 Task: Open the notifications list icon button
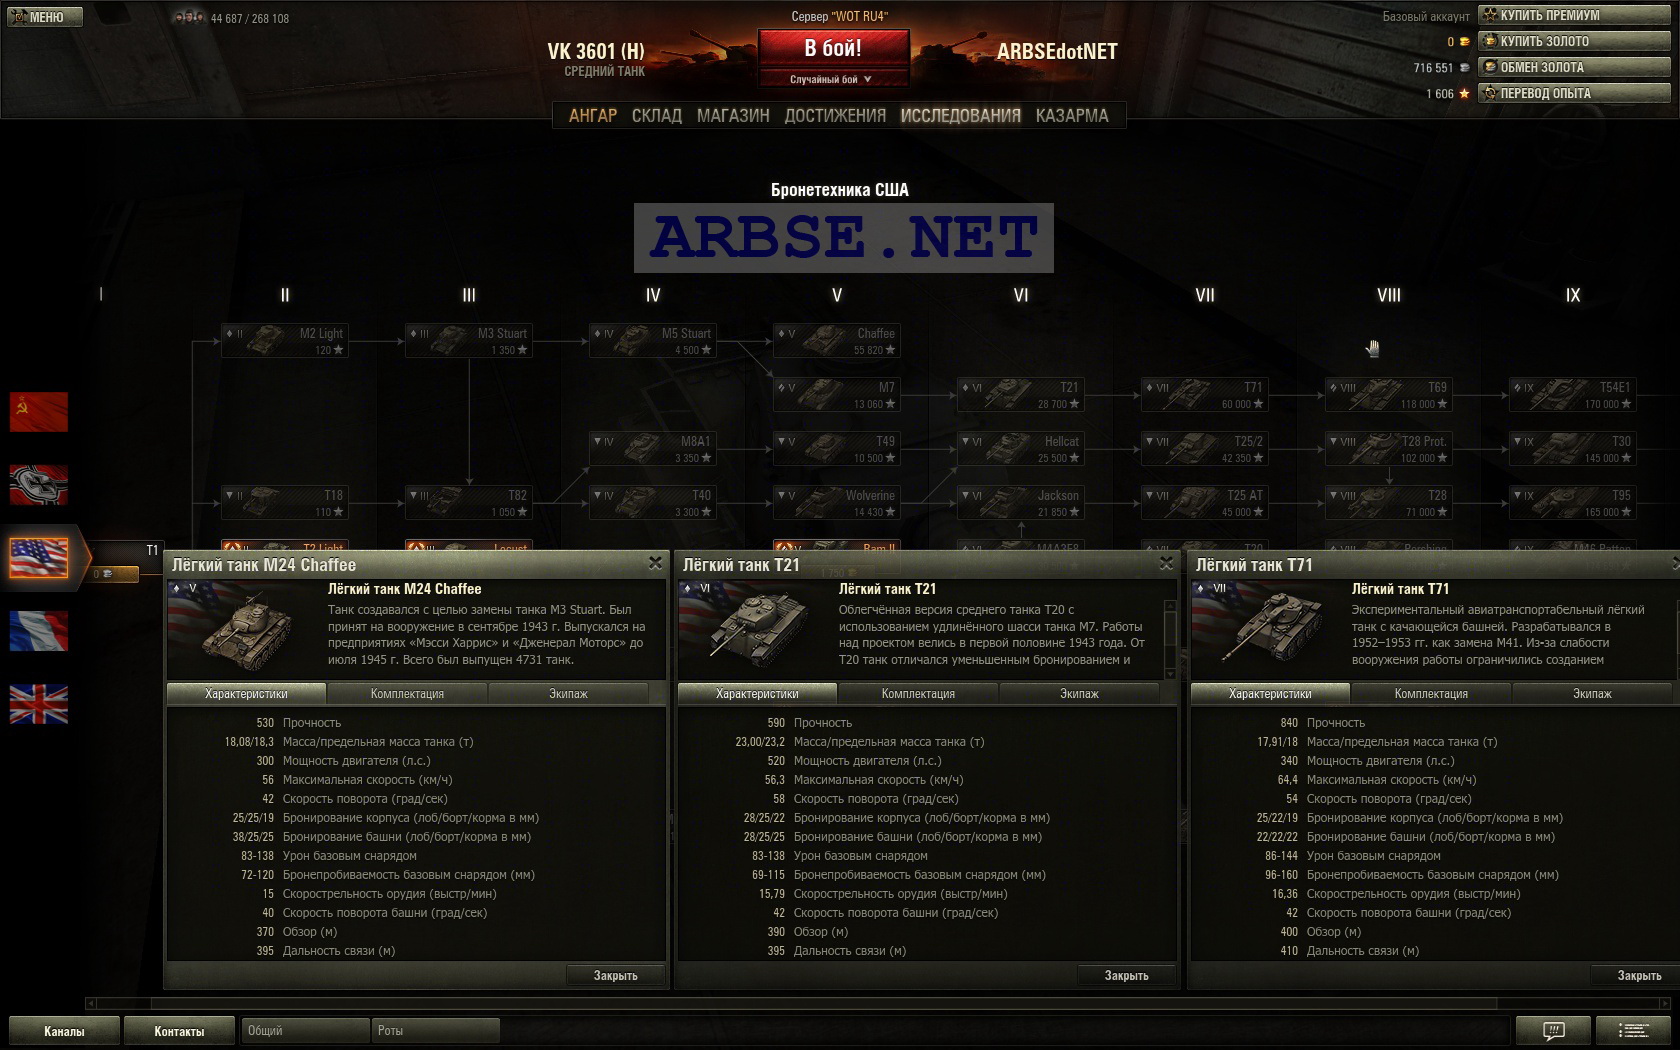pyautogui.click(x=1633, y=1030)
